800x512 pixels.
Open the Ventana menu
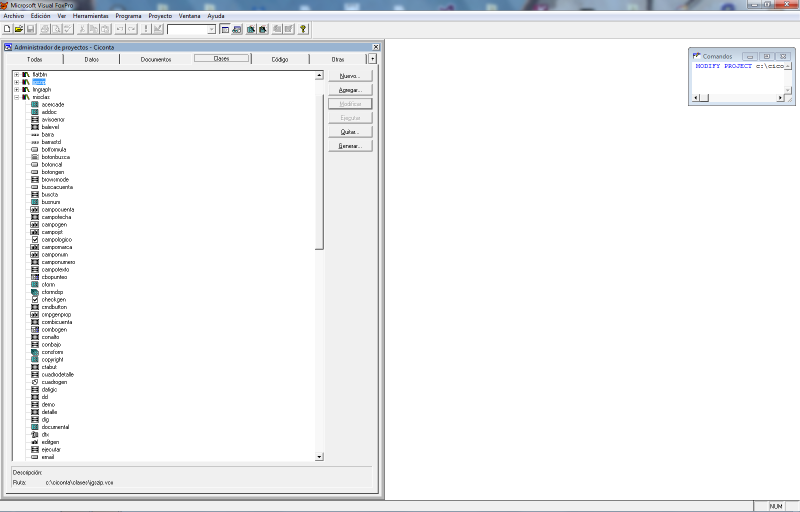[x=189, y=16]
